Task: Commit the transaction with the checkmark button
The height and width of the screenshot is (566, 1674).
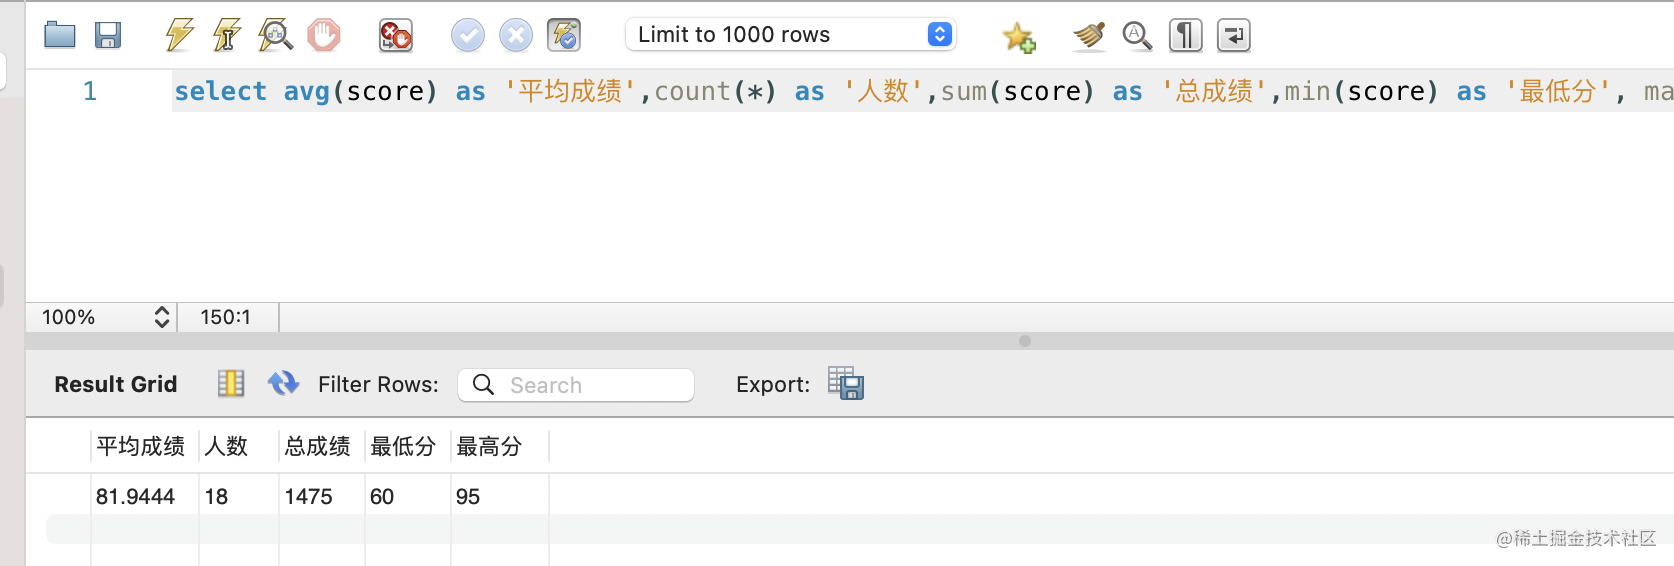Action: (467, 36)
